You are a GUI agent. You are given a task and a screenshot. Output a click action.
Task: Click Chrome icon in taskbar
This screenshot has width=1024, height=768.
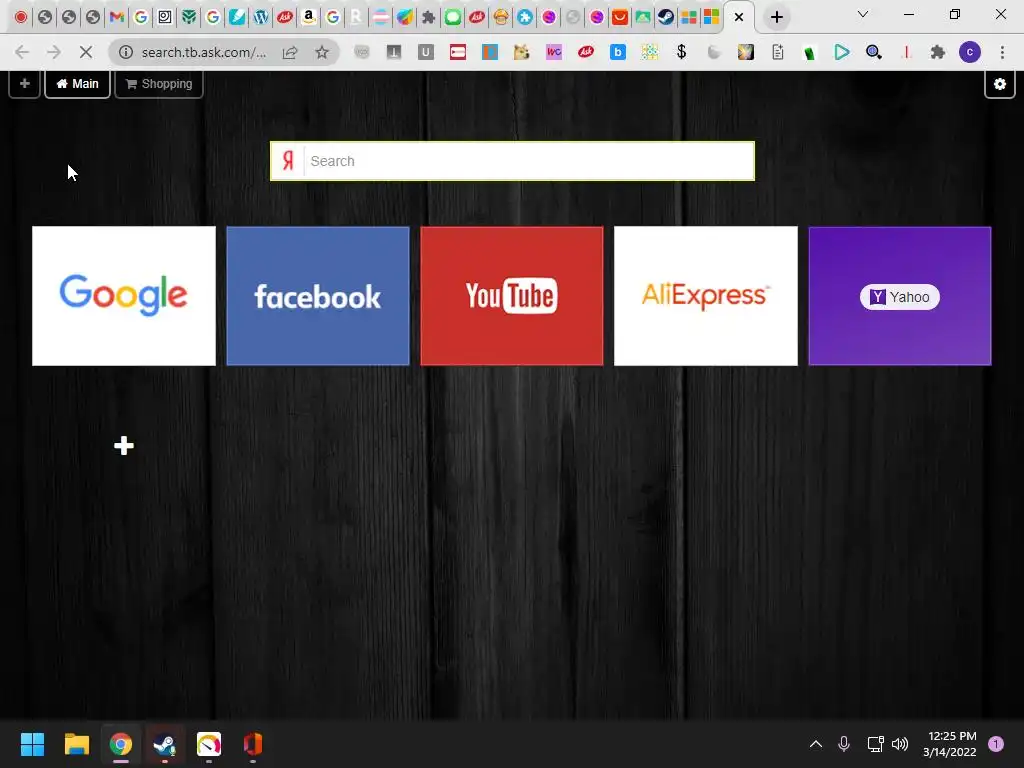point(121,744)
